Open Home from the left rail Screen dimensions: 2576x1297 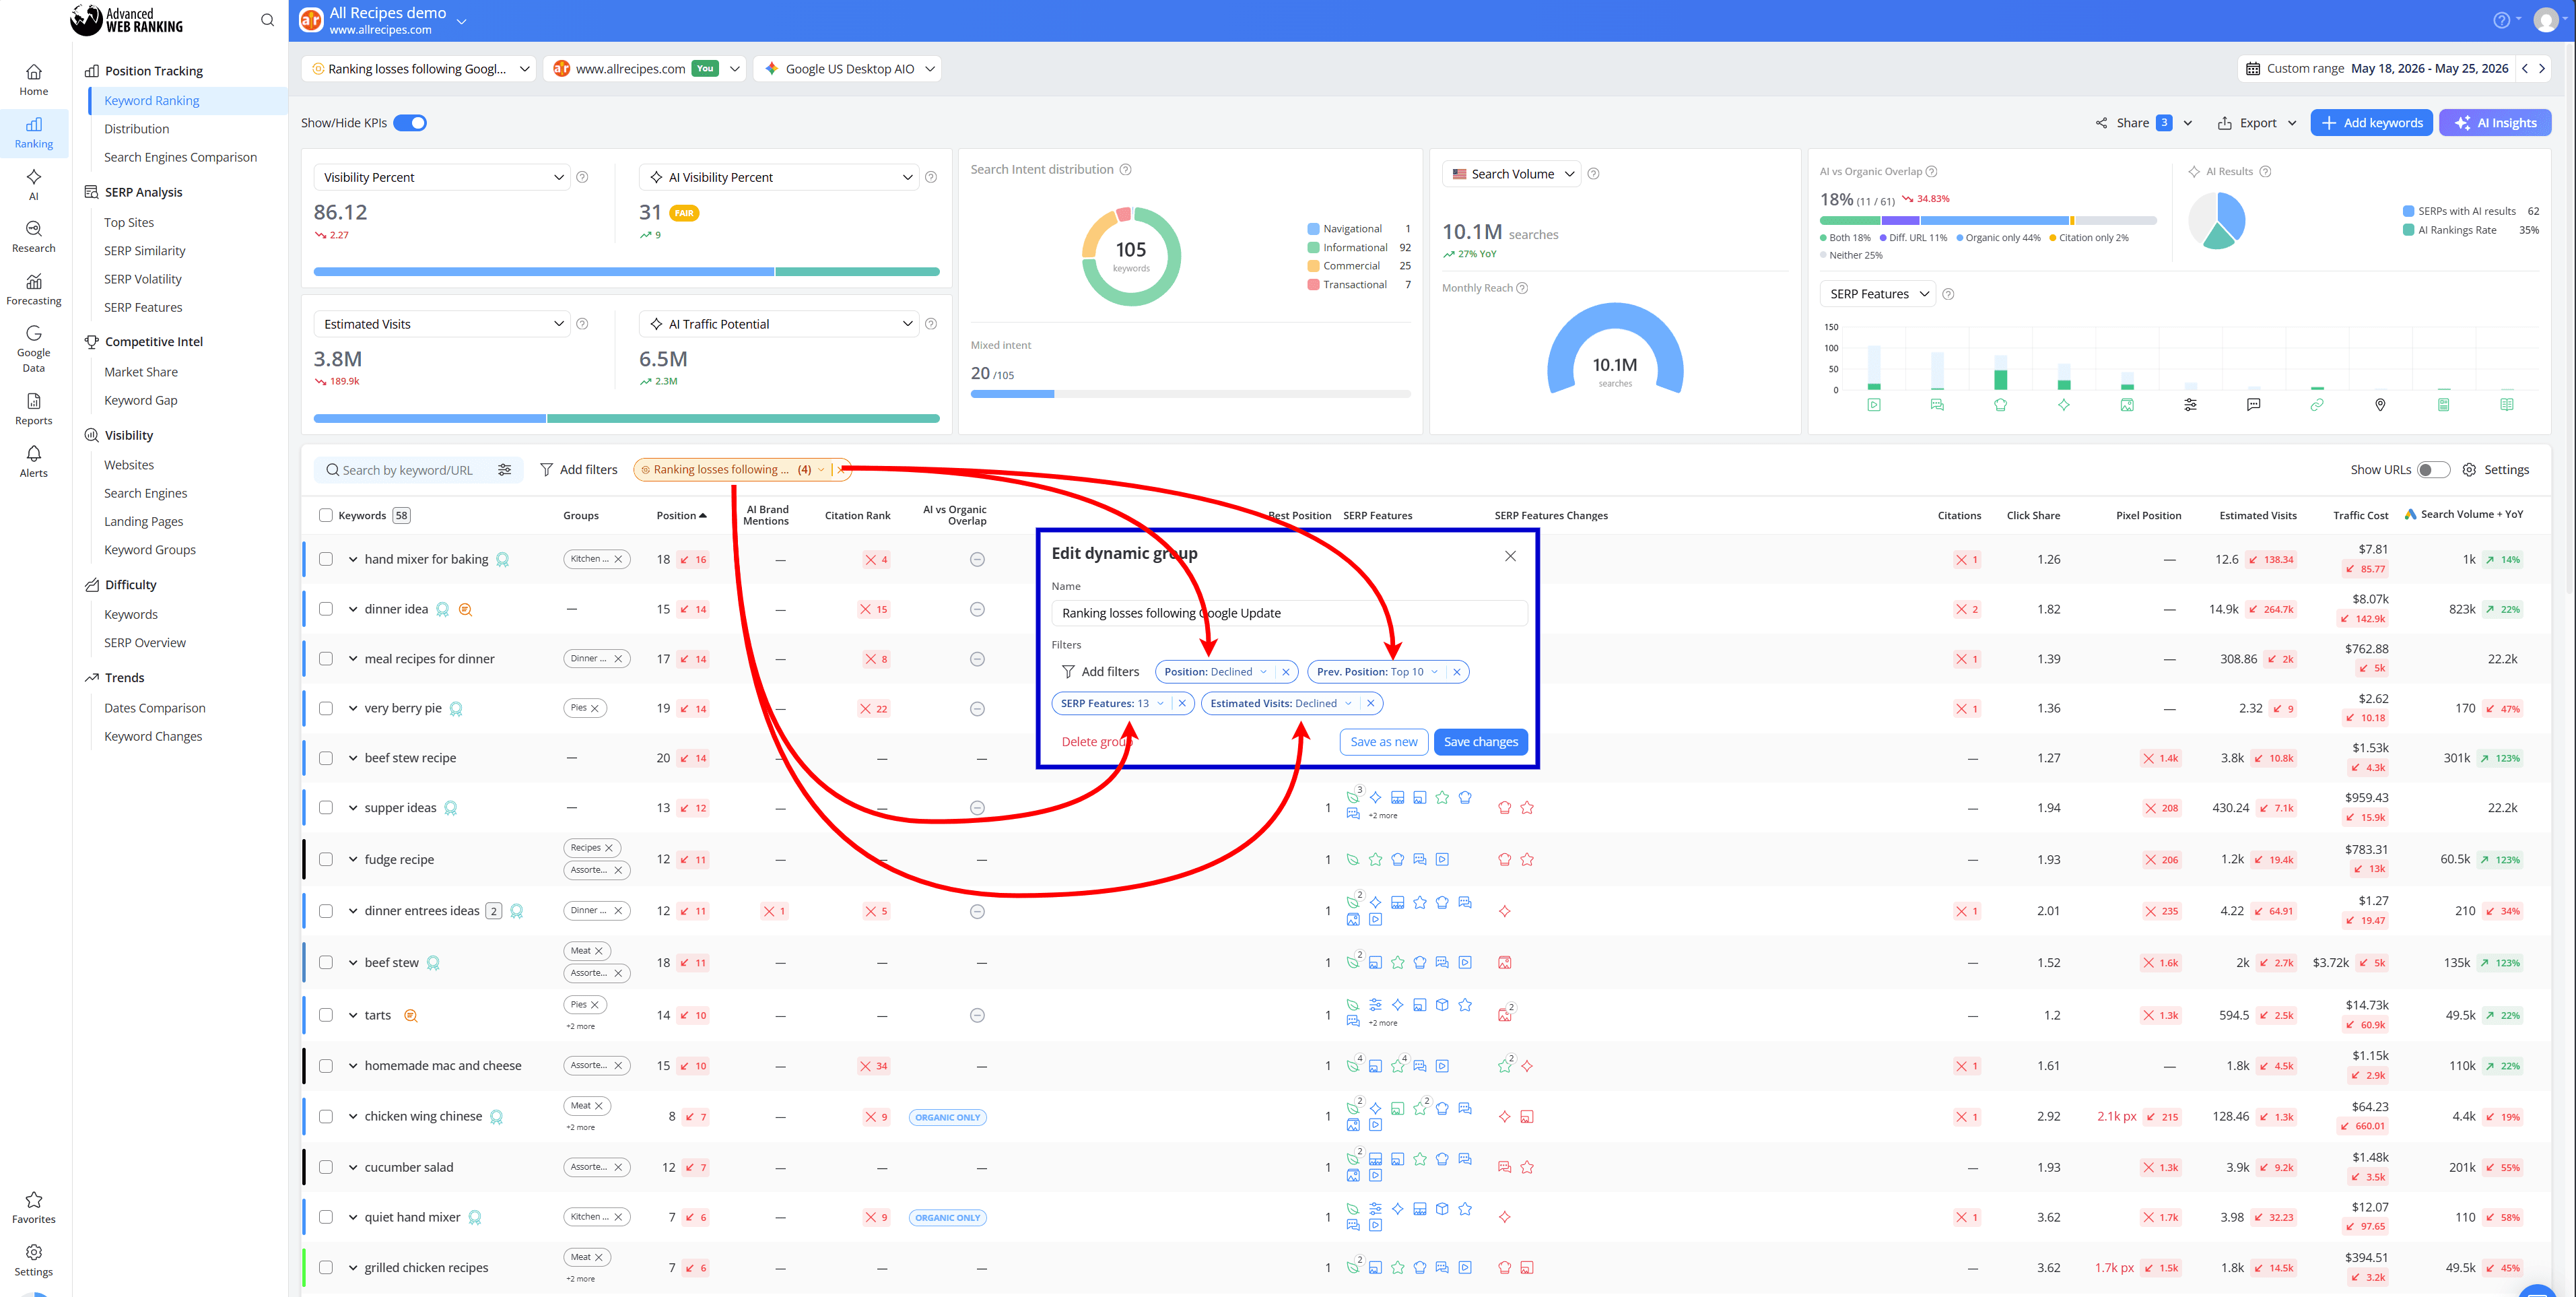point(34,80)
